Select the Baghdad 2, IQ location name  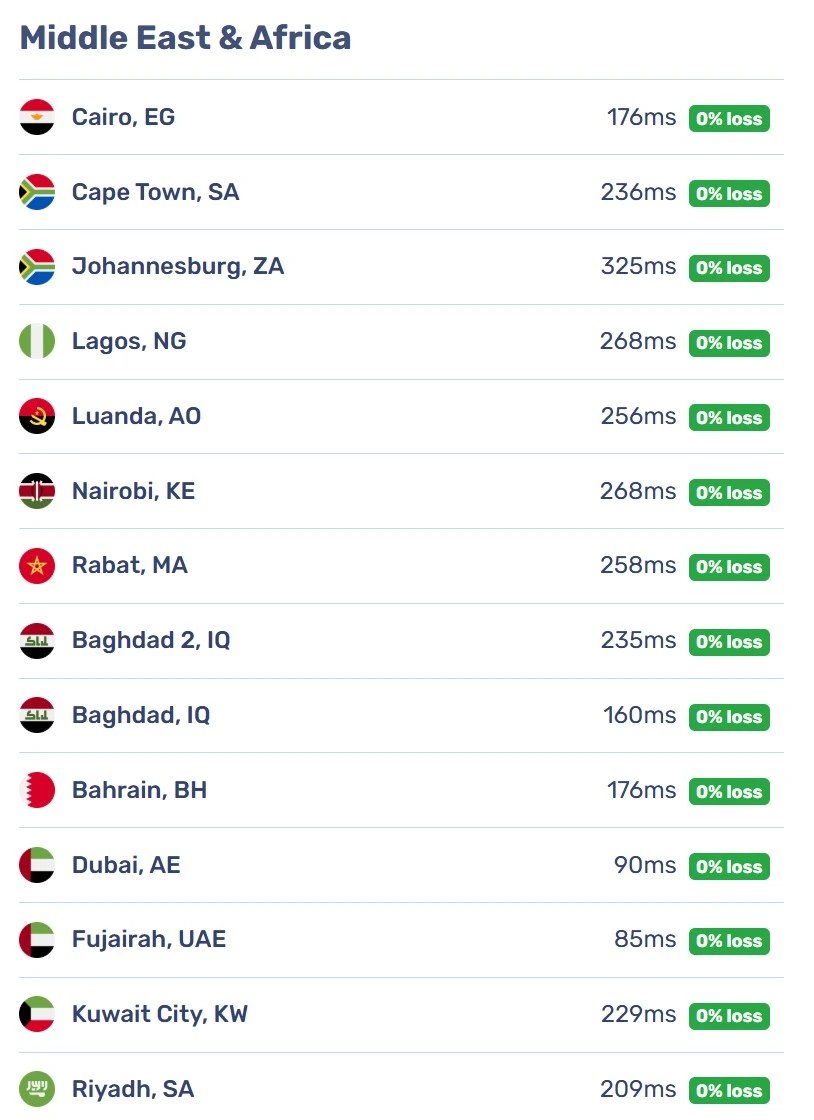151,641
